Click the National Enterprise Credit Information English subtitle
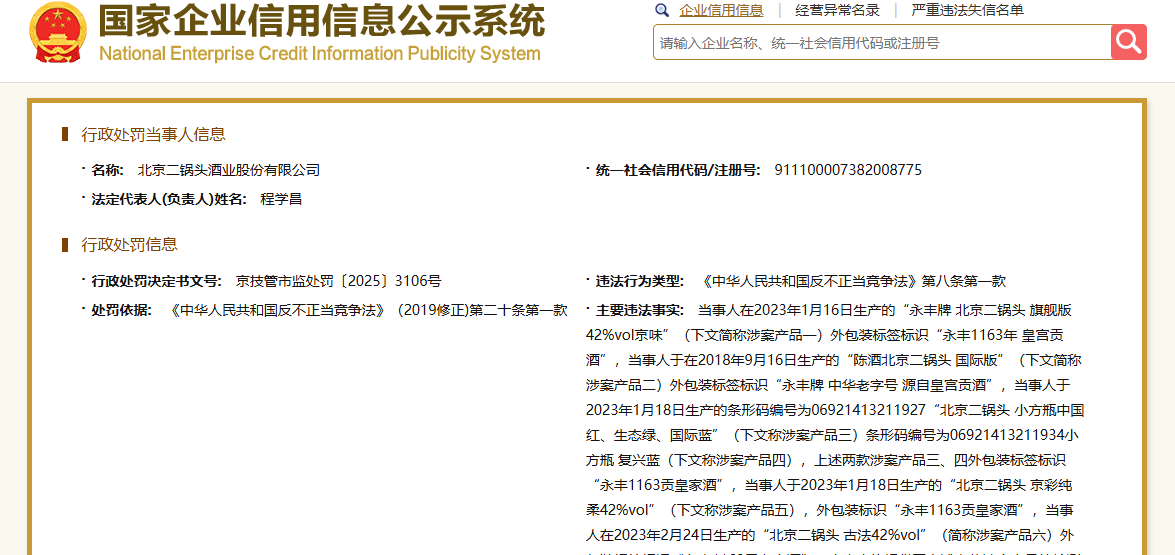The height and width of the screenshot is (555, 1175). point(319,54)
